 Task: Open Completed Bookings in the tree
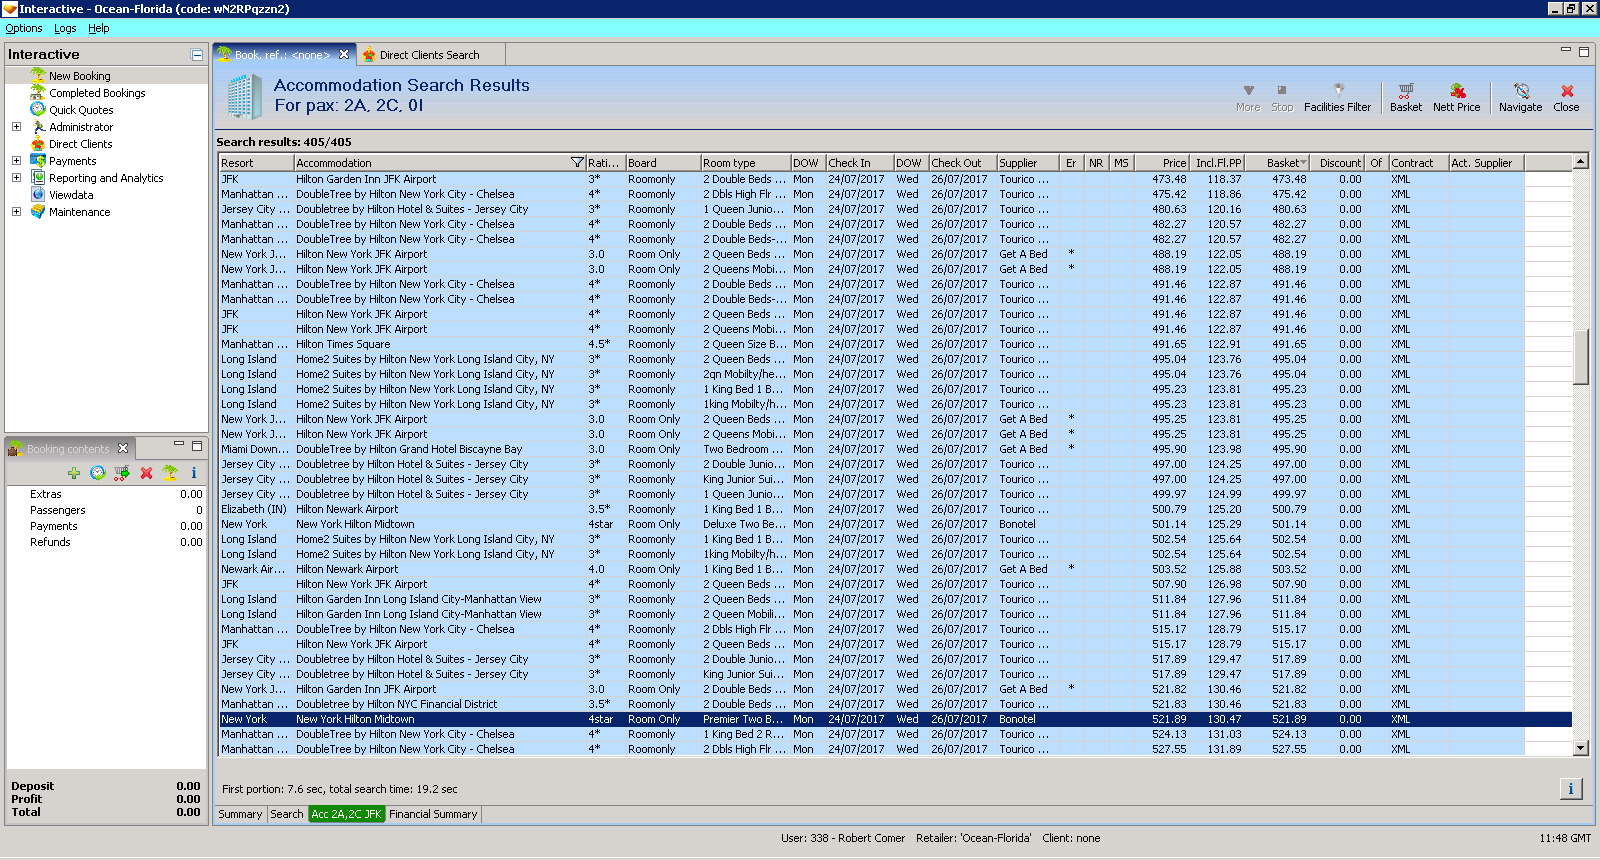pyautogui.click(x=97, y=93)
